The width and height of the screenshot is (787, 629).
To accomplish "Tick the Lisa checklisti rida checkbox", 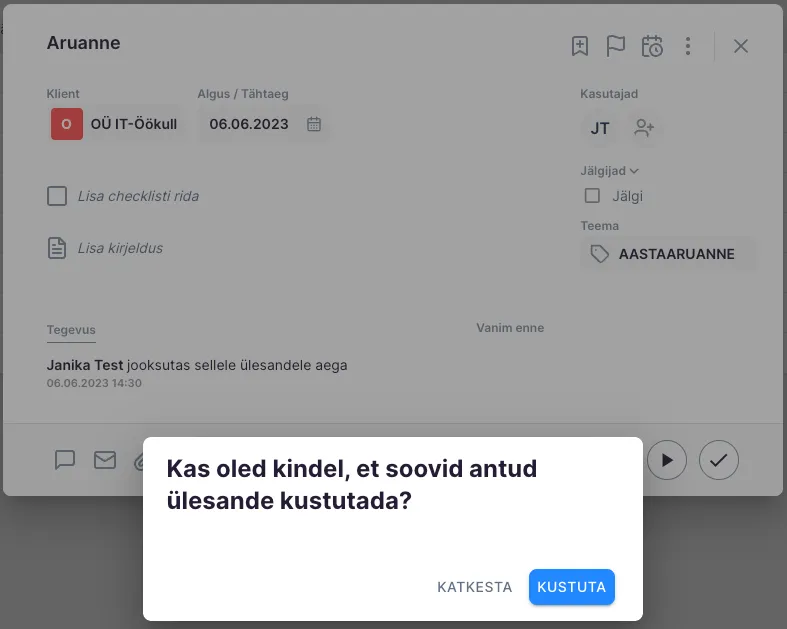I will click(x=57, y=196).
